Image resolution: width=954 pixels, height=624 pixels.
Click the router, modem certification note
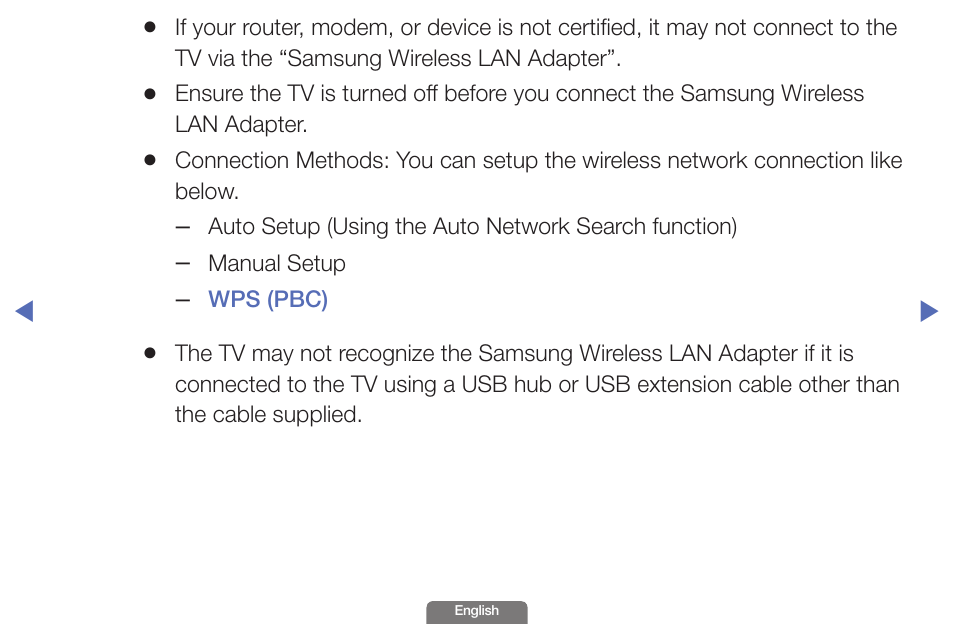point(536,43)
